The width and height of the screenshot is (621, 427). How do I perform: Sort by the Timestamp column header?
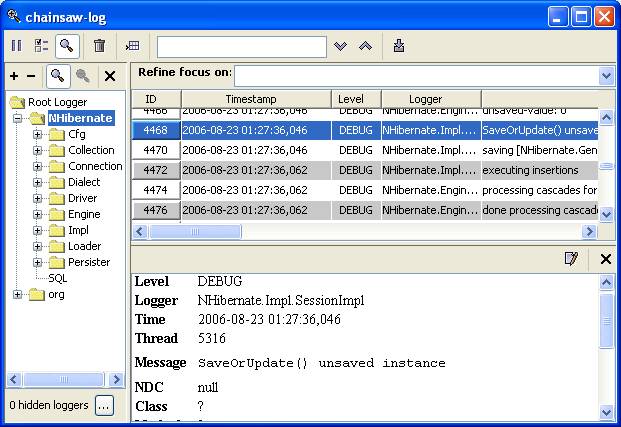coord(256,99)
